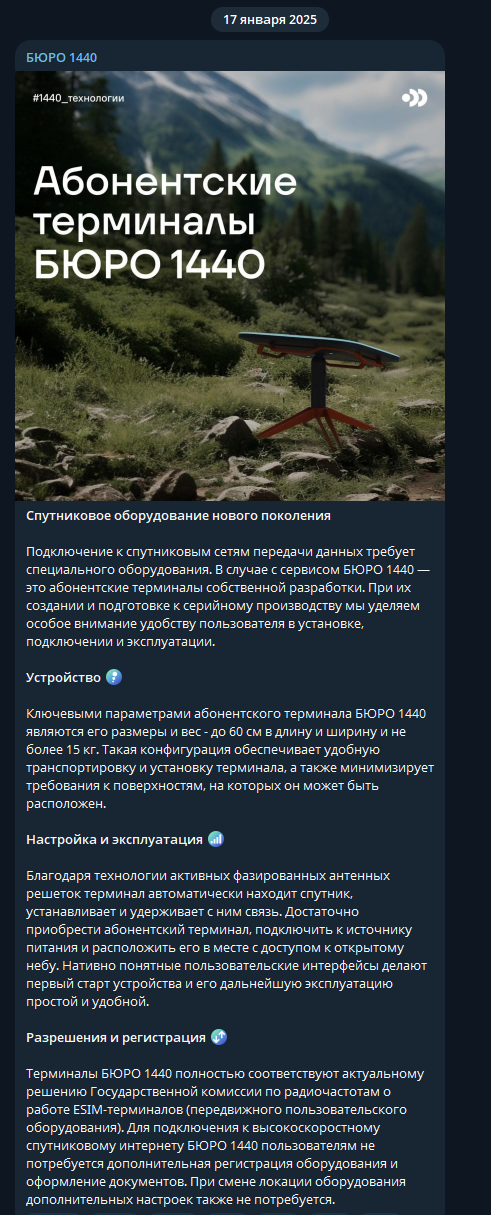This screenshot has height=1215, width=491.
Task: Open the Абонентские терминалы post image
Action: point(230,286)
